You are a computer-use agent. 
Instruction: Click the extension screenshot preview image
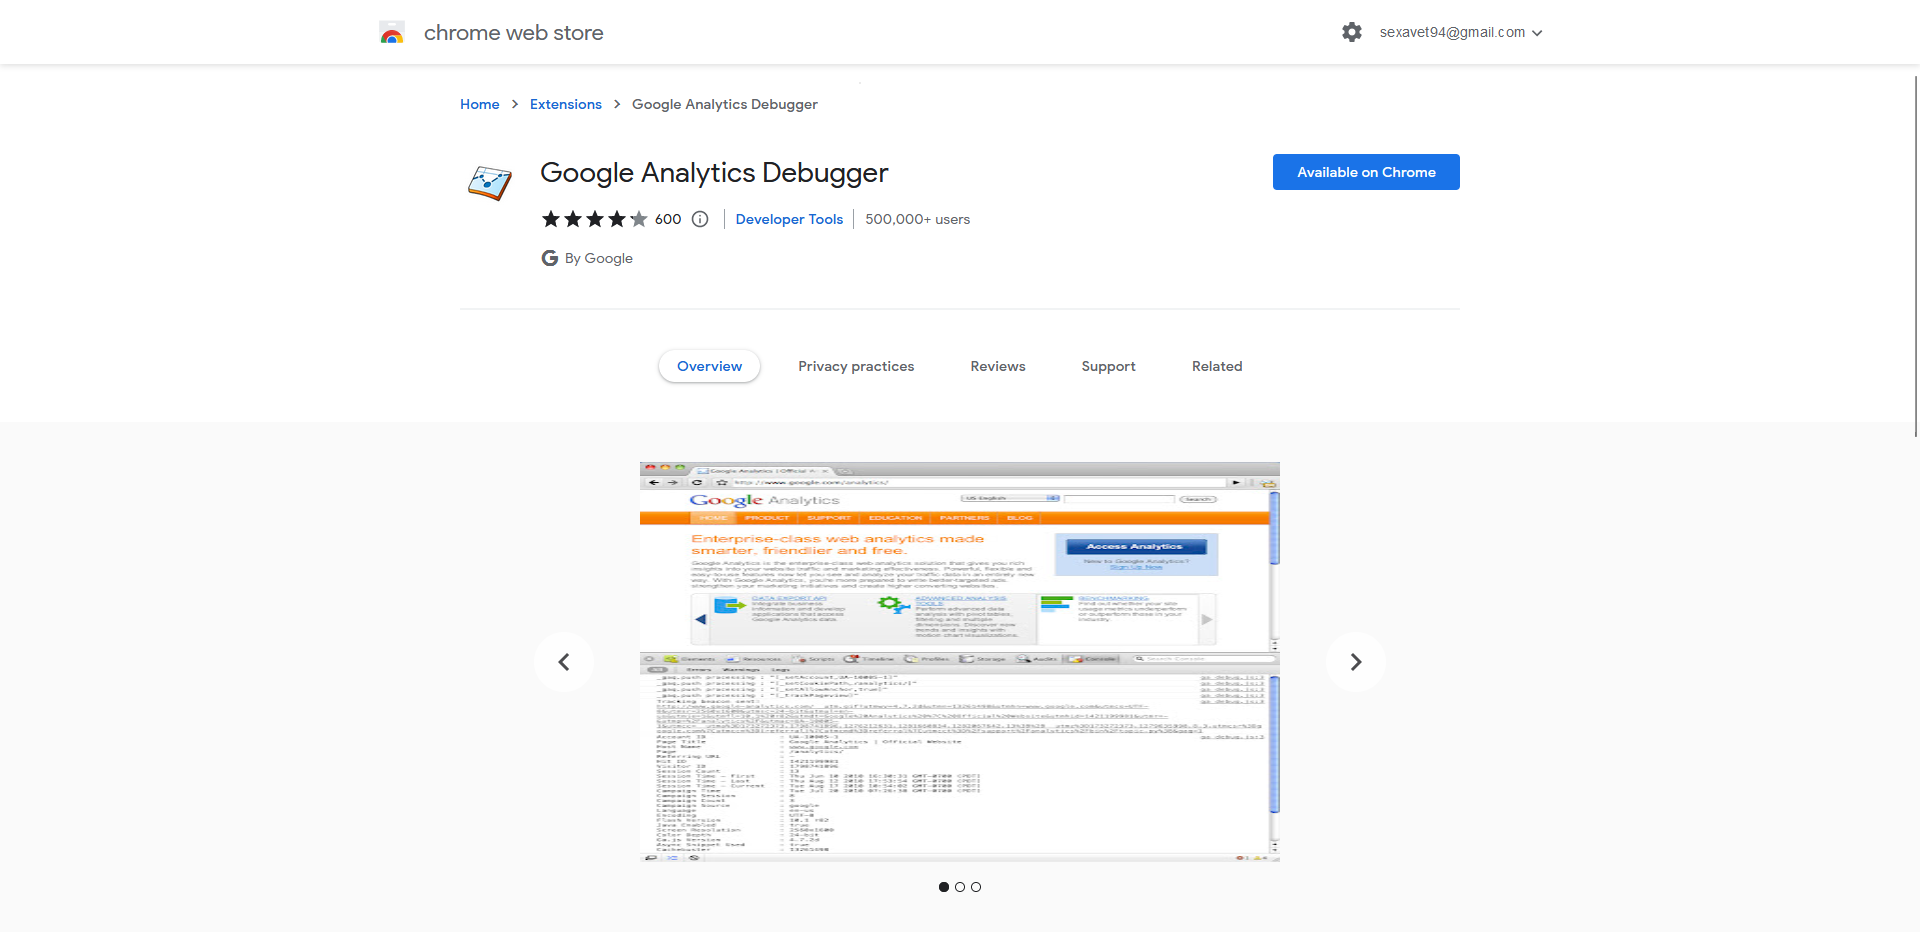(960, 662)
